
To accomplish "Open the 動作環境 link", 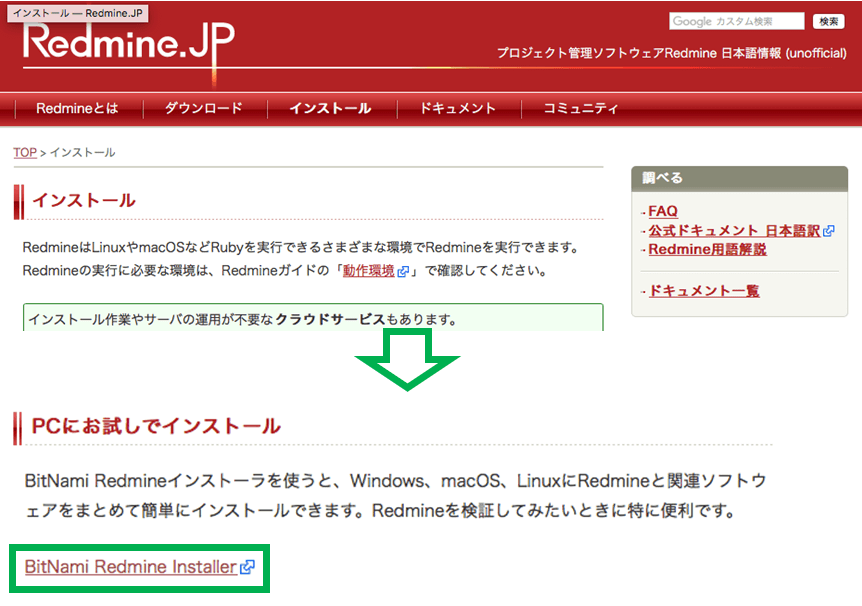I will [x=368, y=271].
